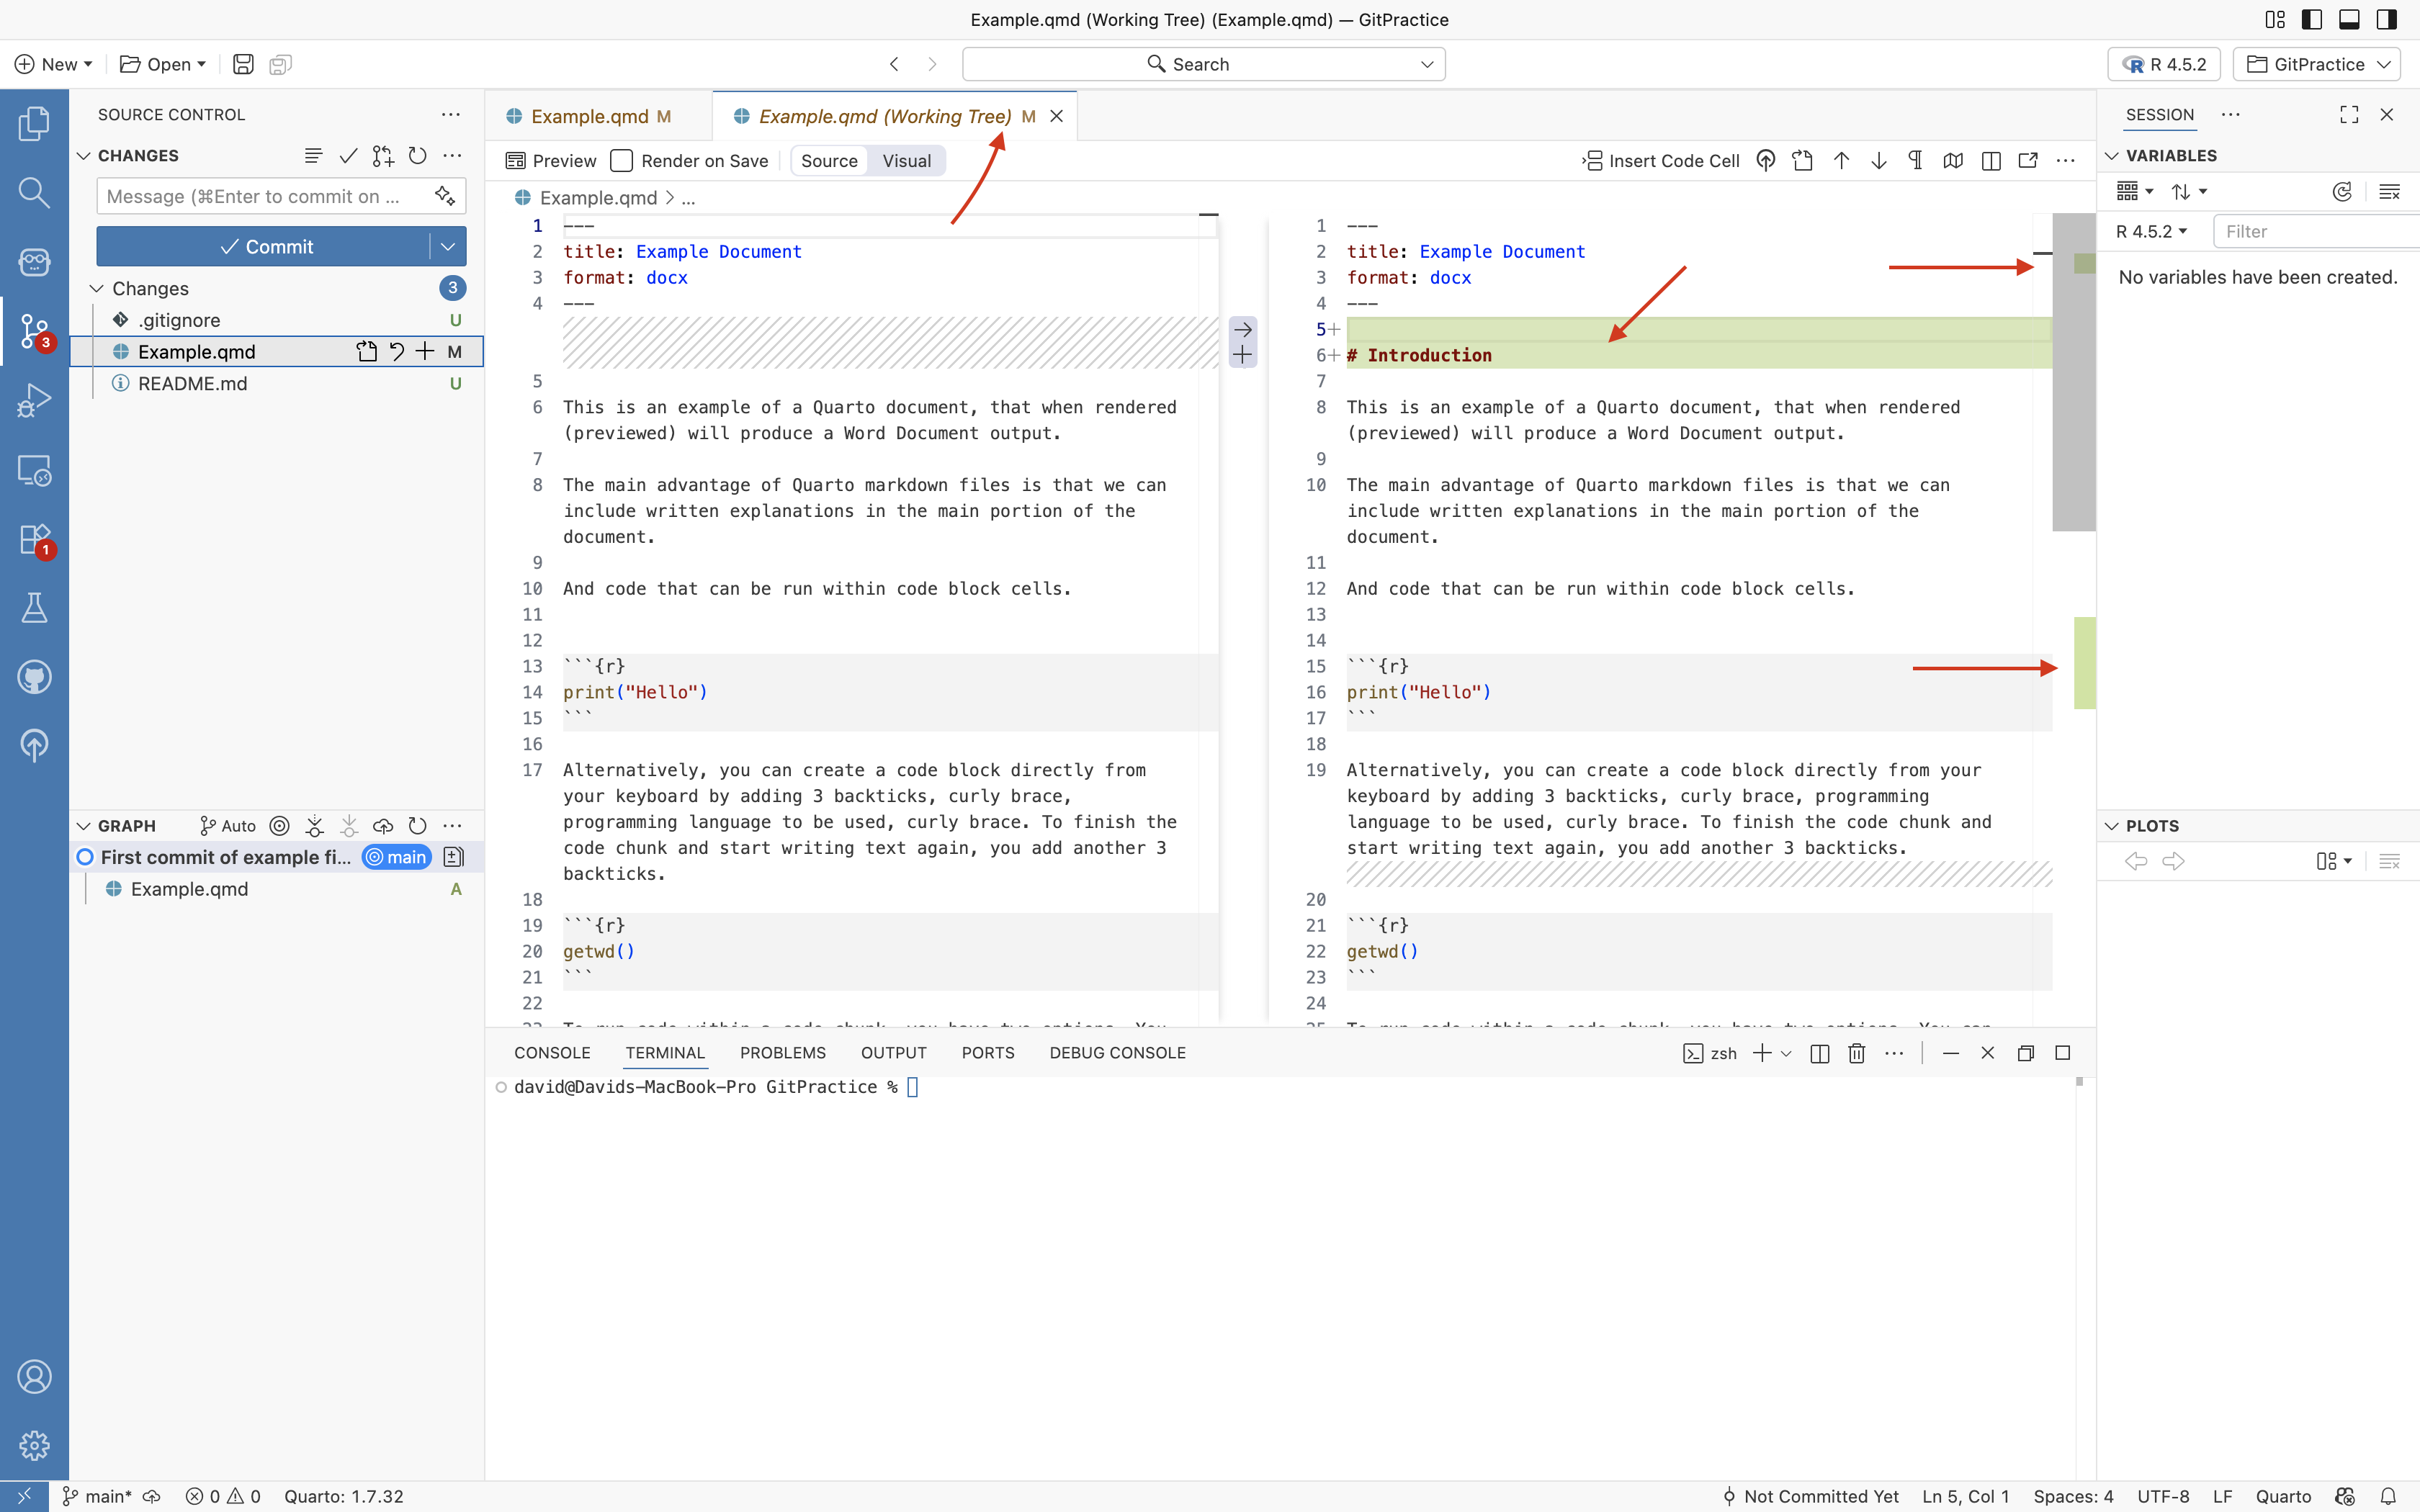Image resolution: width=2420 pixels, height=1512 pixels.
Task: Click the Extensions icon with badge
Action: point(34,539)
